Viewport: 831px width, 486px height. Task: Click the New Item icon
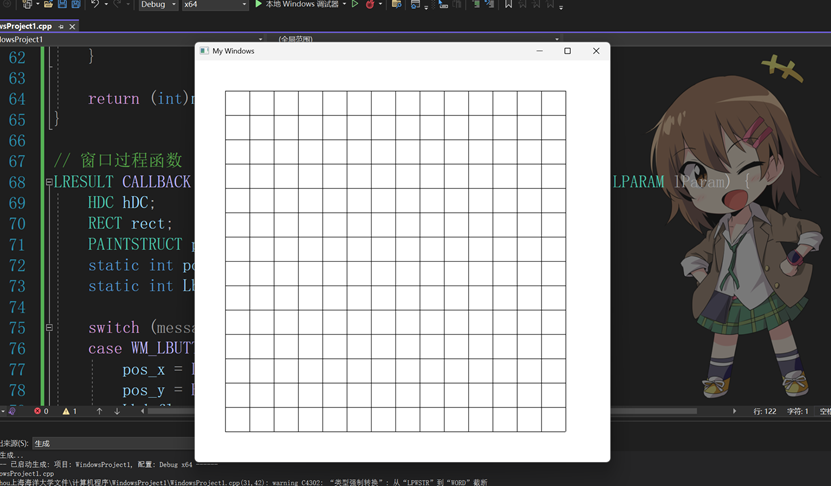pos(27,4)
